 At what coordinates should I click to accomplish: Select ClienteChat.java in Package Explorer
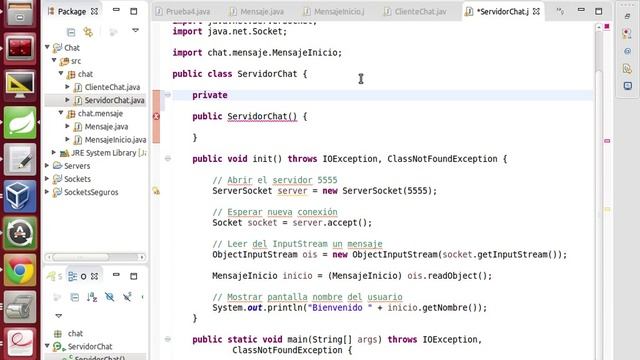pyautogui.click(x=112, y=87)
